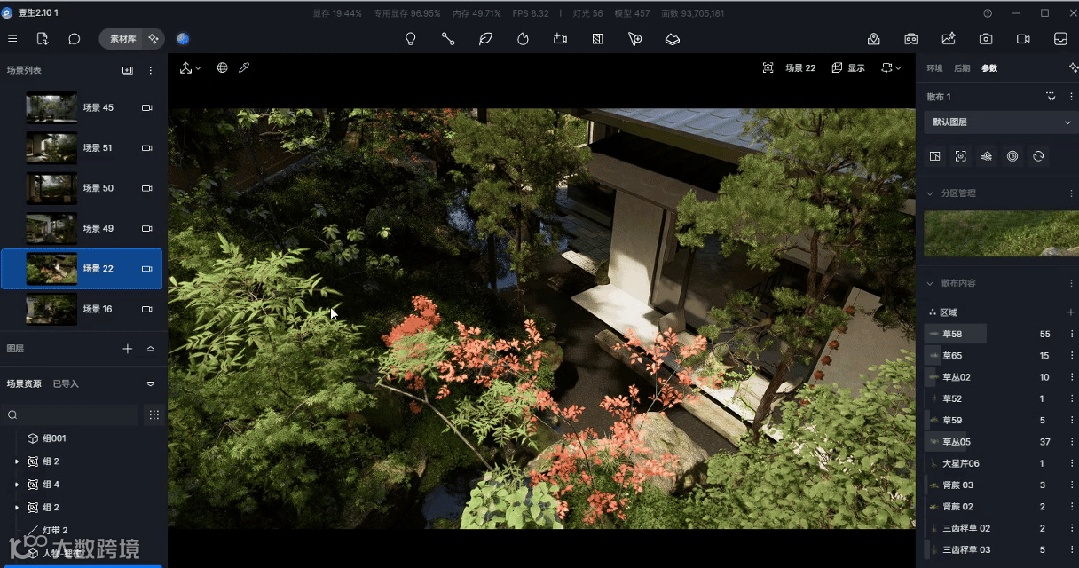Screen dimensions: 1079x568
Task: Add a new item to 区域
Action: 1070,313
